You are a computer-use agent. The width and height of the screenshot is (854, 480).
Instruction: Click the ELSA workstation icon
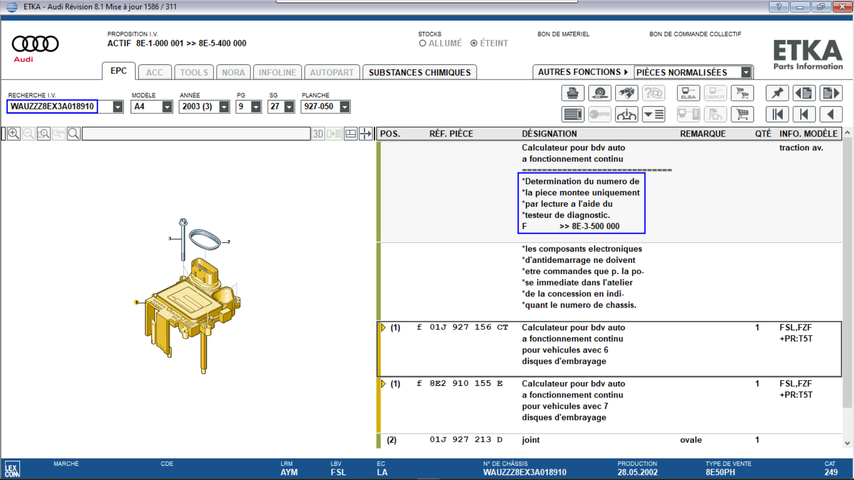click(x=688, y=93)
